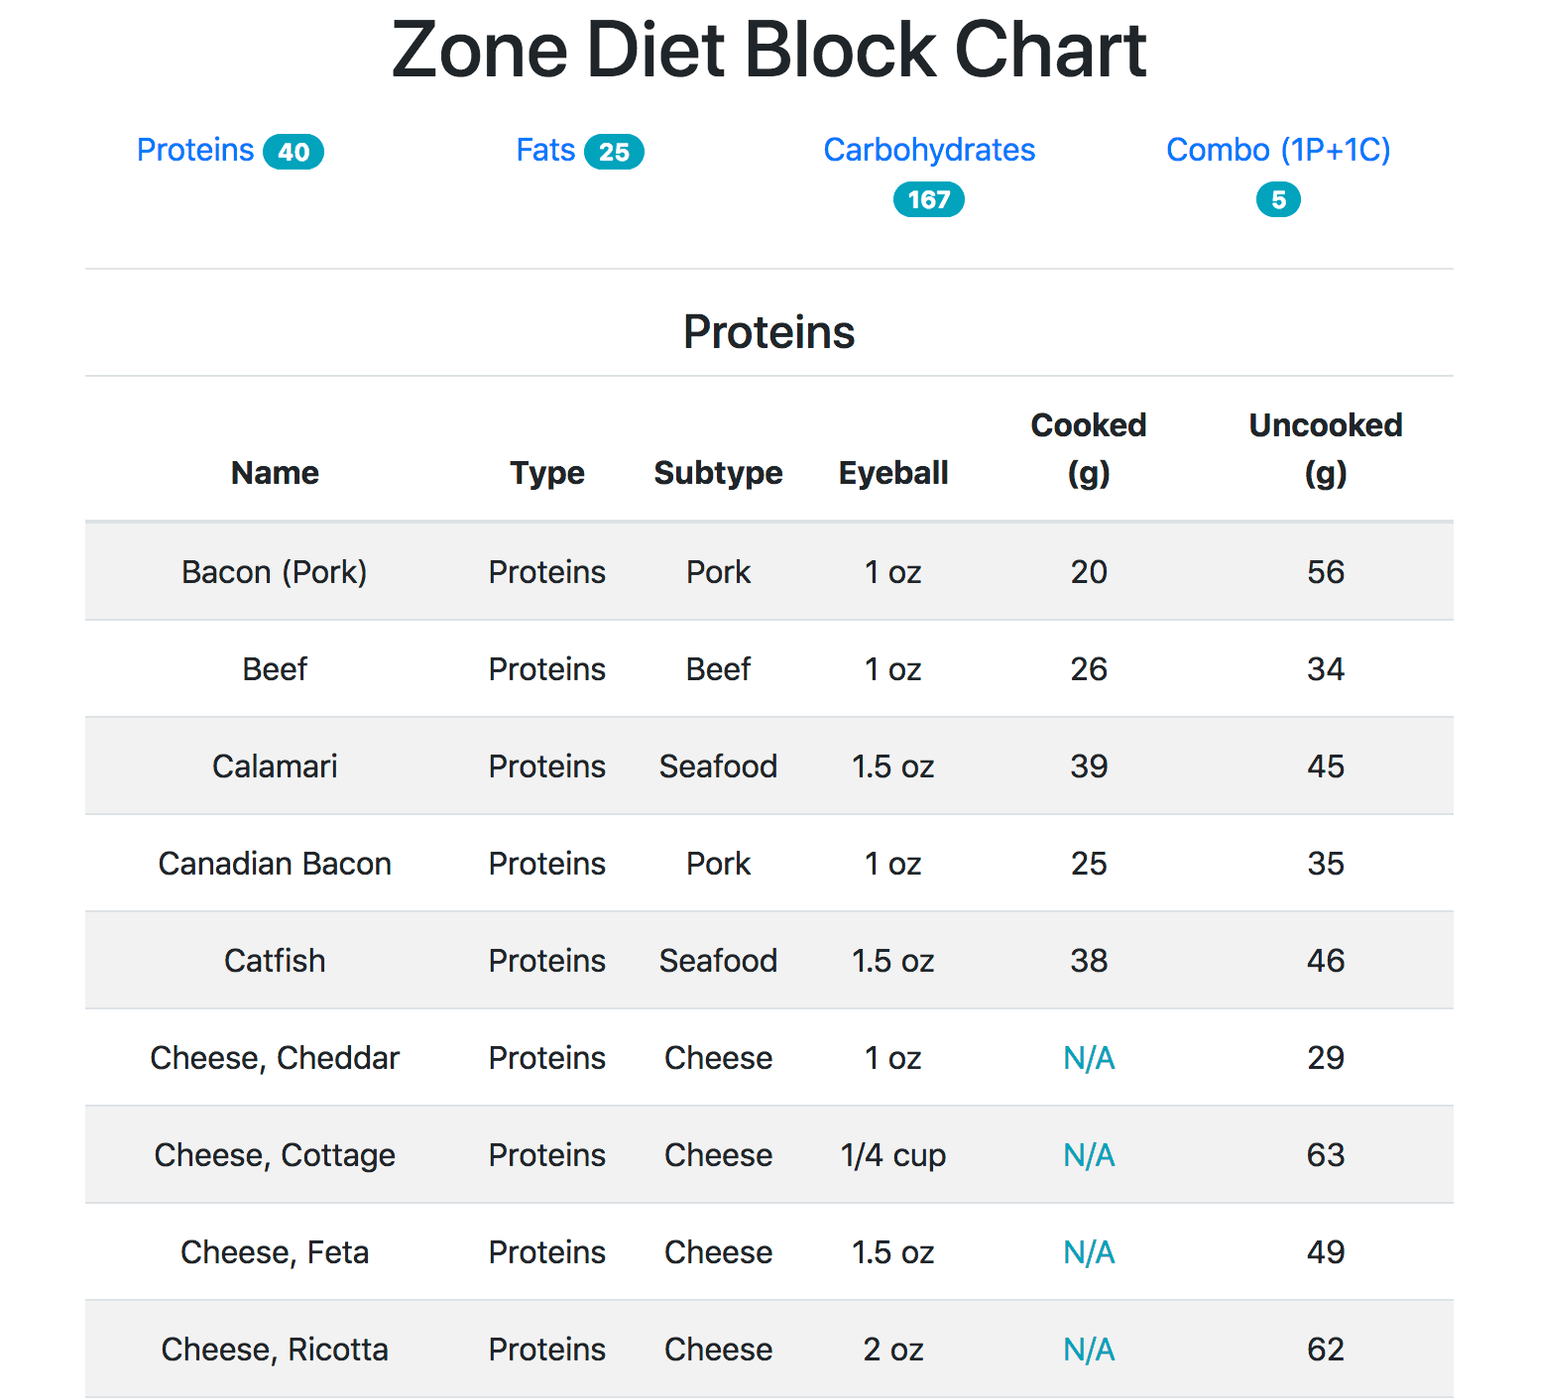Click the Uncooked (g) column header

click(x=1326, y=449)
